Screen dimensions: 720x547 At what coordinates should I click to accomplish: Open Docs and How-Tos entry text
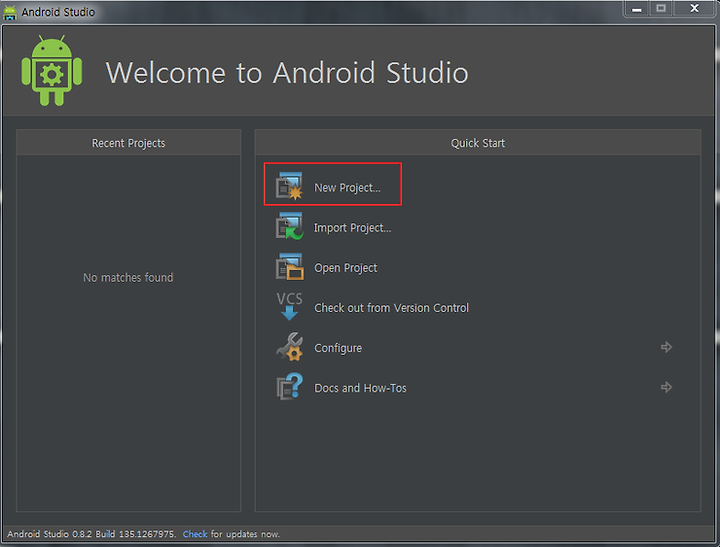click(360, 388)
